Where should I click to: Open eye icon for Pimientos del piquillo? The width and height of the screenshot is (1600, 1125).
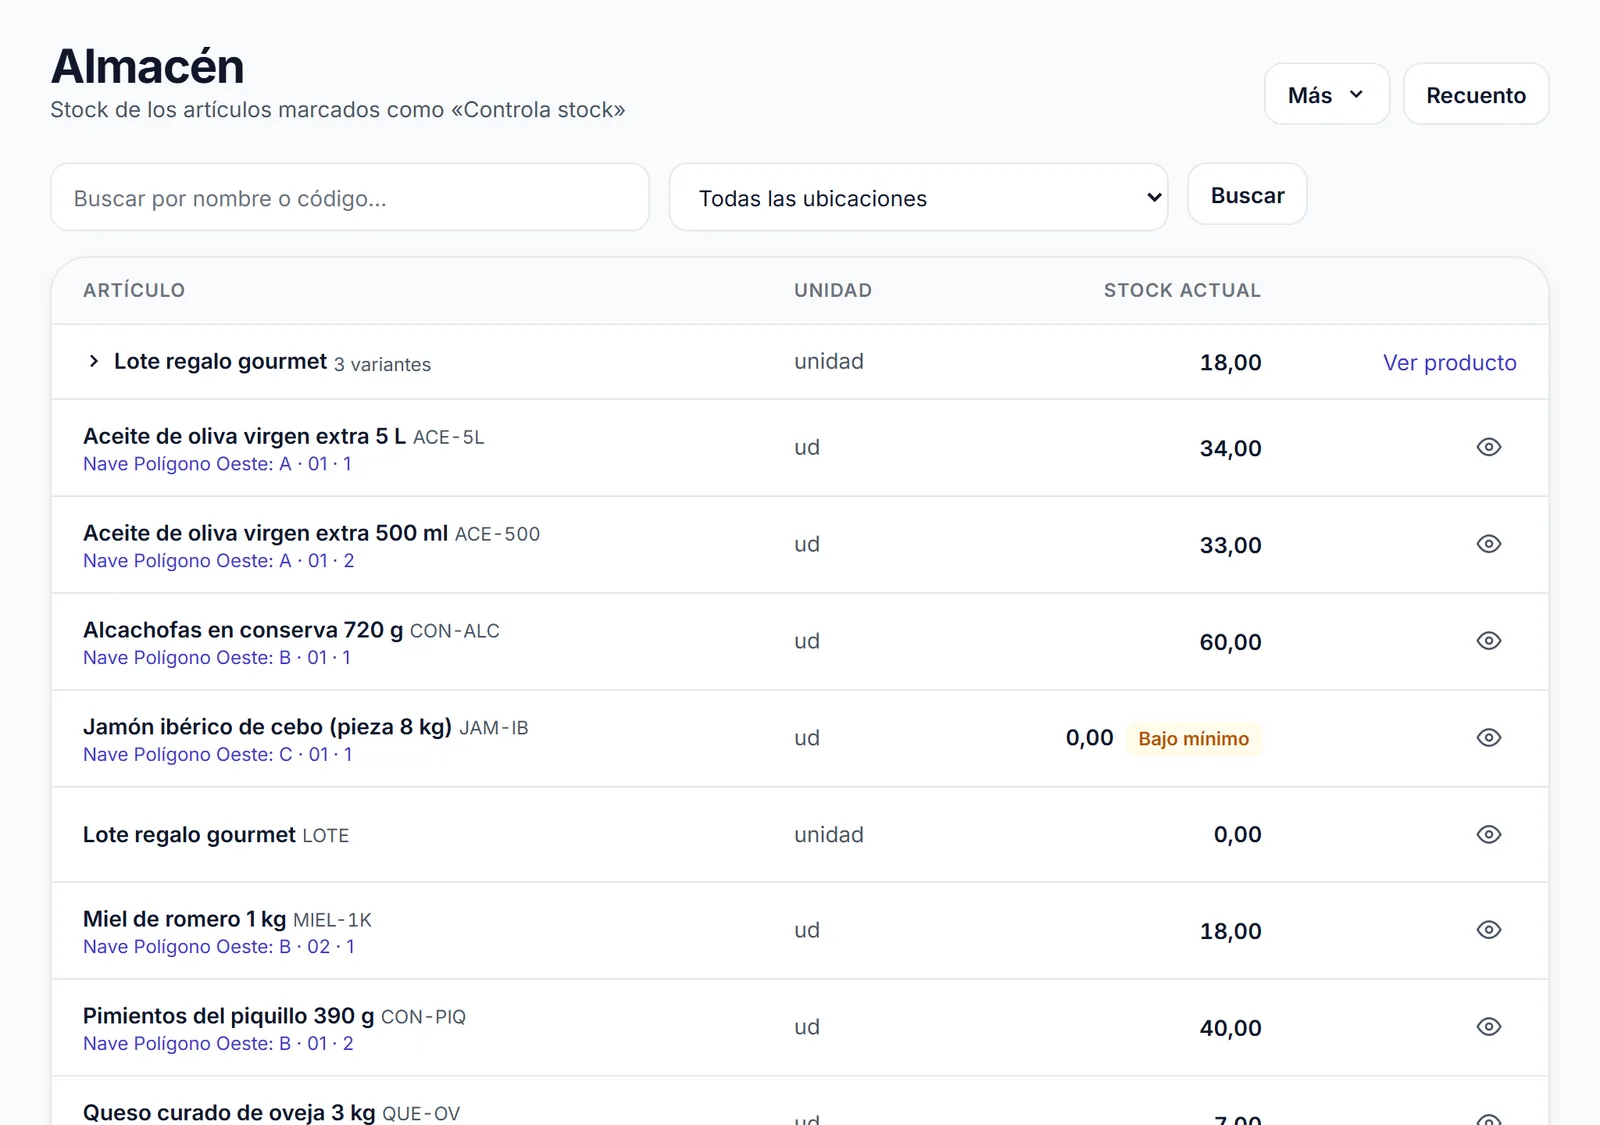click(1488, 1027)
